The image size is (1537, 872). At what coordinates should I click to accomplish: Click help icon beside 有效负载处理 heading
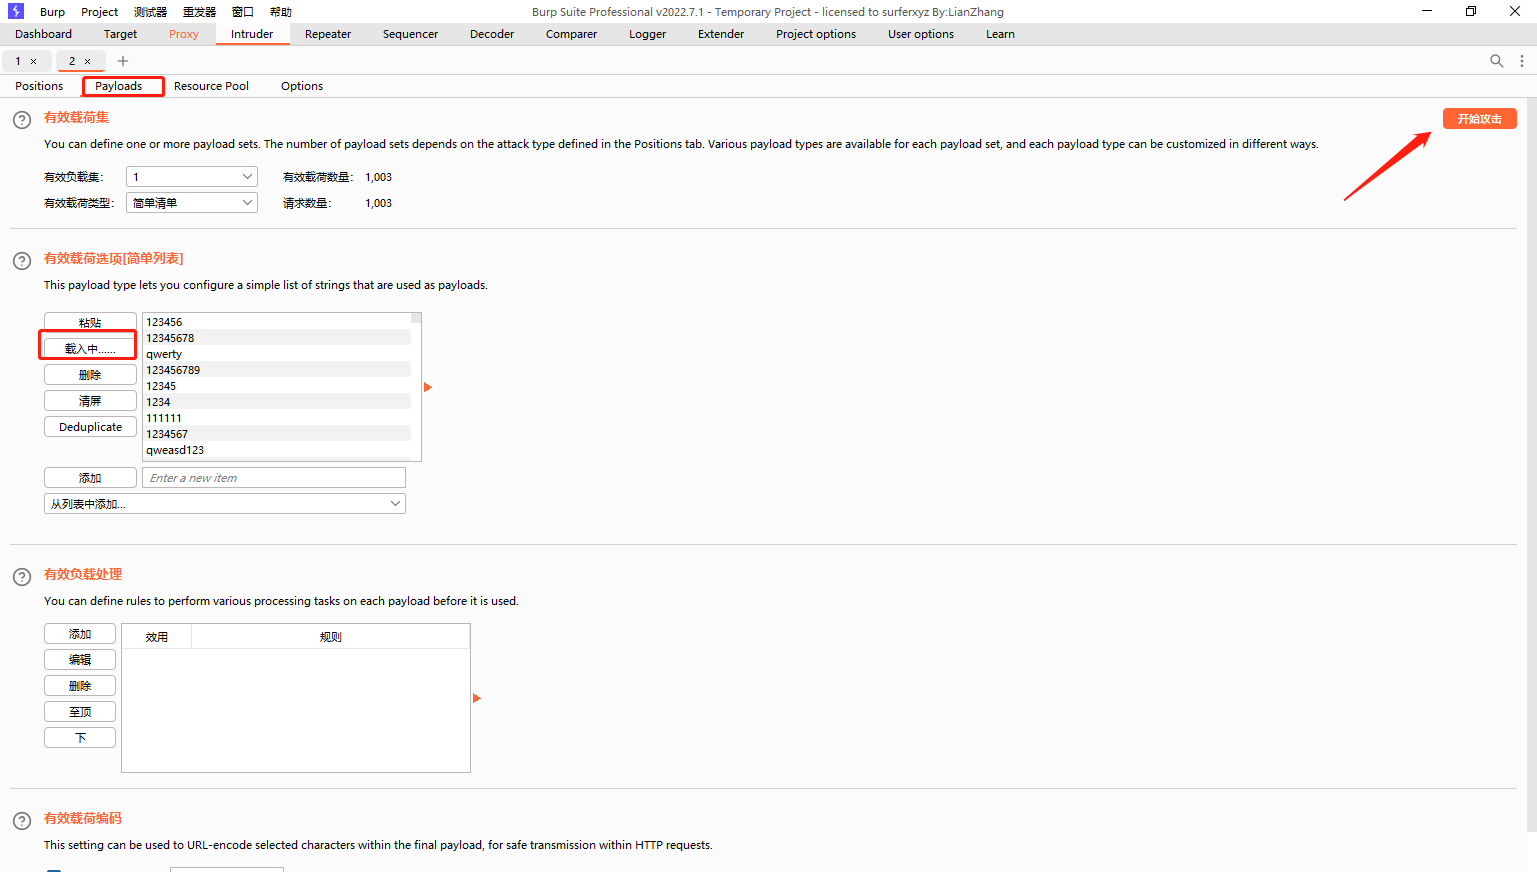pos(22,577)
